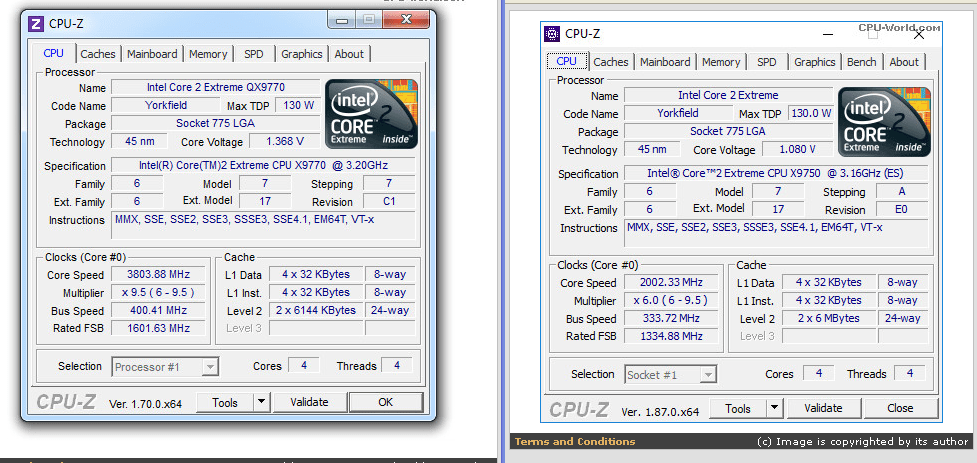The width and height of the screenshot is (977, 463).
Task: Open the Mainboard tab in left CPU-Z window
Action: point(152,54)
